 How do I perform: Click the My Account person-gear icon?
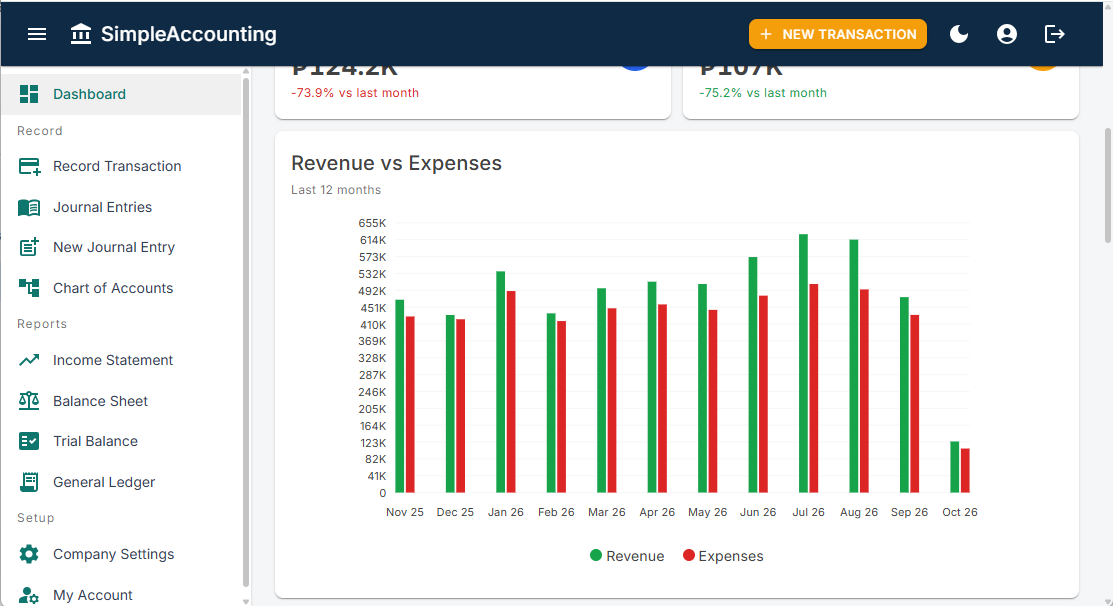[x=29, y=595]
